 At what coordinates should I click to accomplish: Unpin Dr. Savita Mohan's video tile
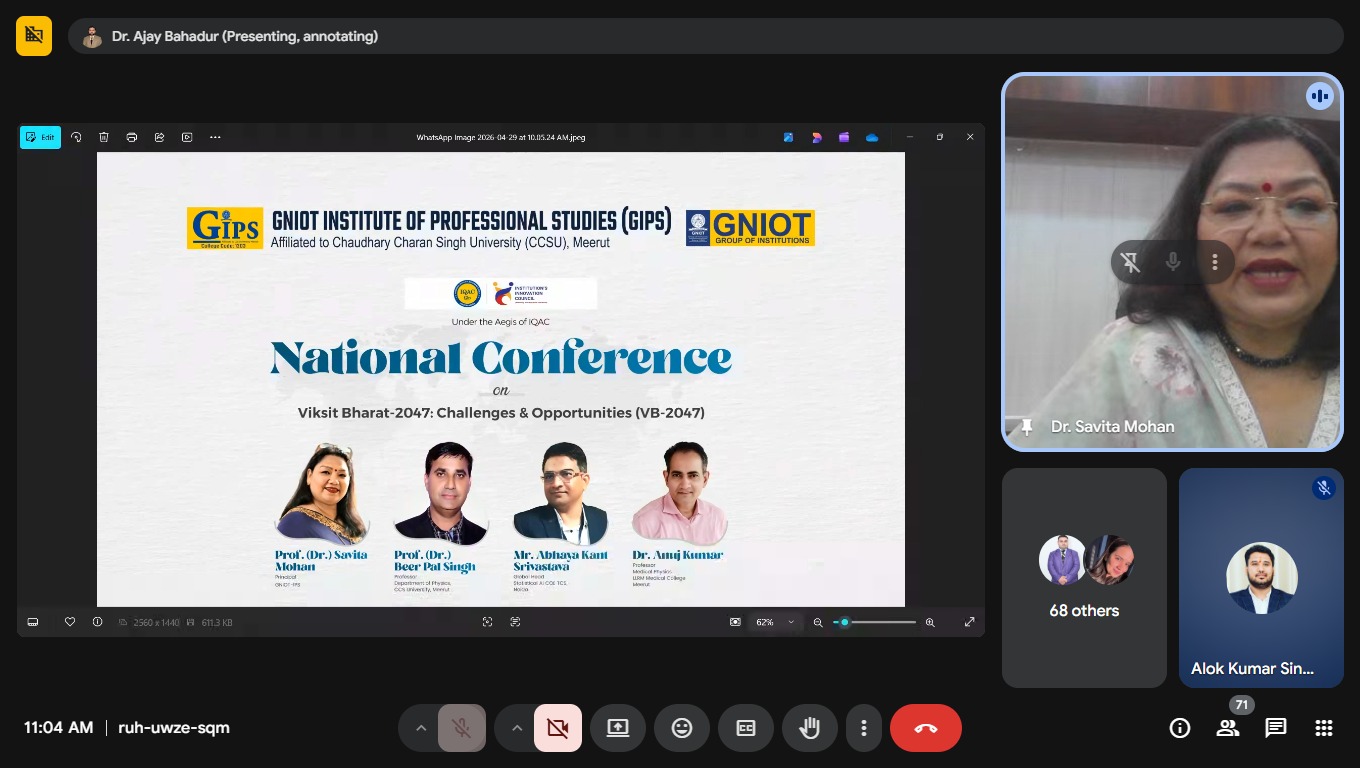coord(1131,262)
